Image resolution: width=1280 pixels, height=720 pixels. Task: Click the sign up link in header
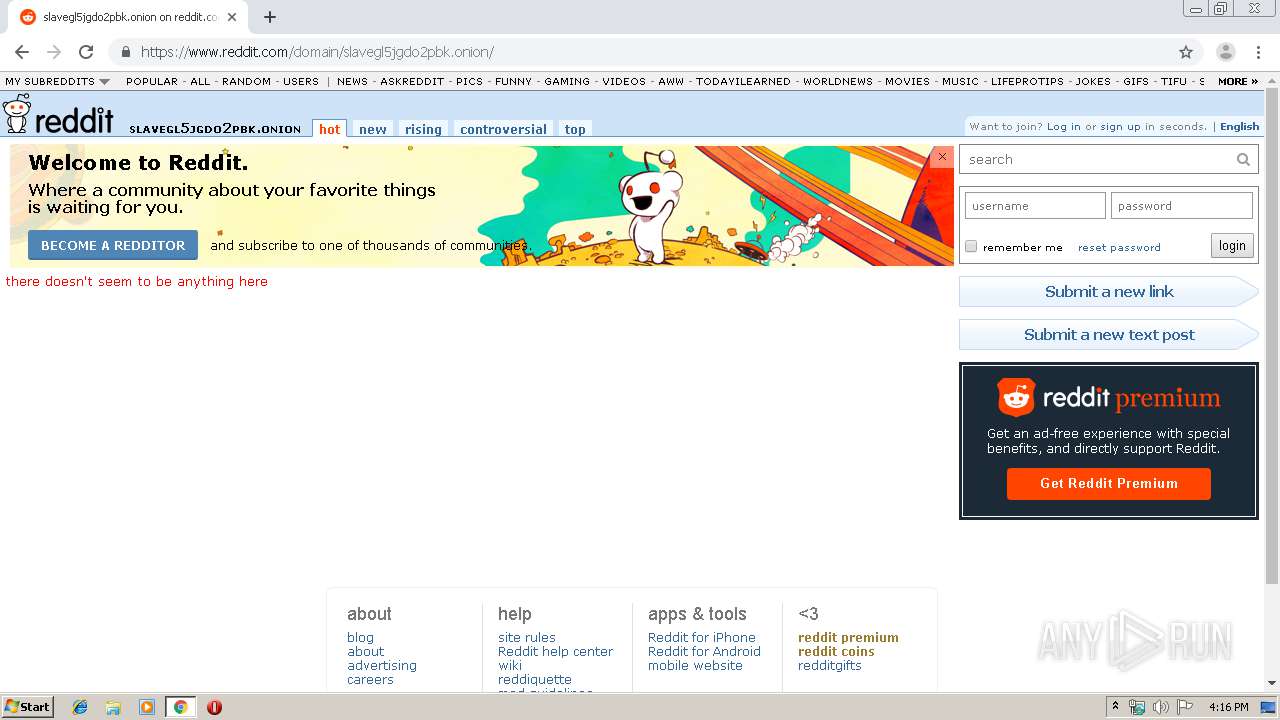click(1120, 126)
